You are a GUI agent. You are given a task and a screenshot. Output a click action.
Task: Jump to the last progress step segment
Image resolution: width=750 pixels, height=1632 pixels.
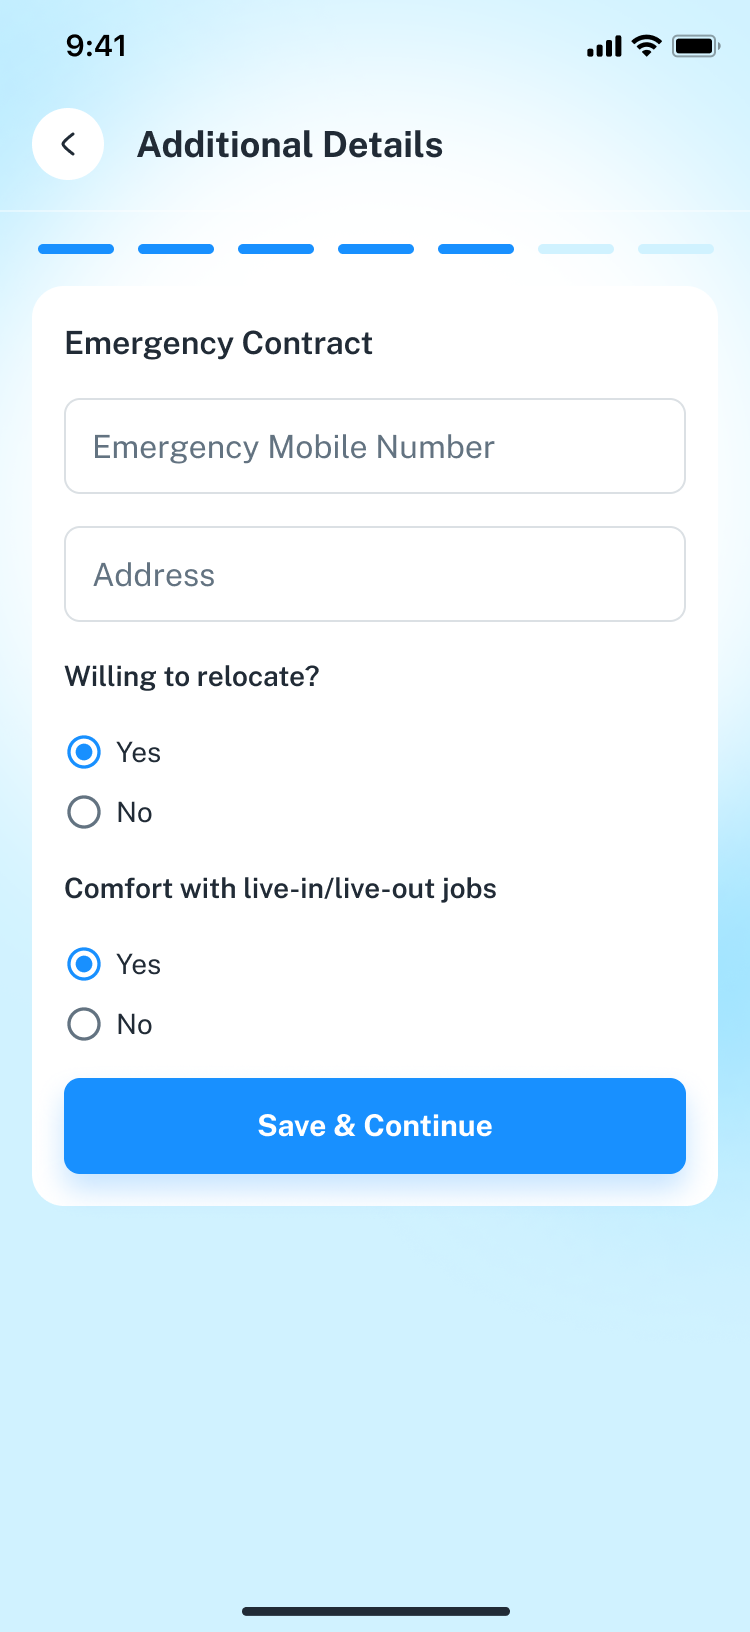click(x=676, y=249)
